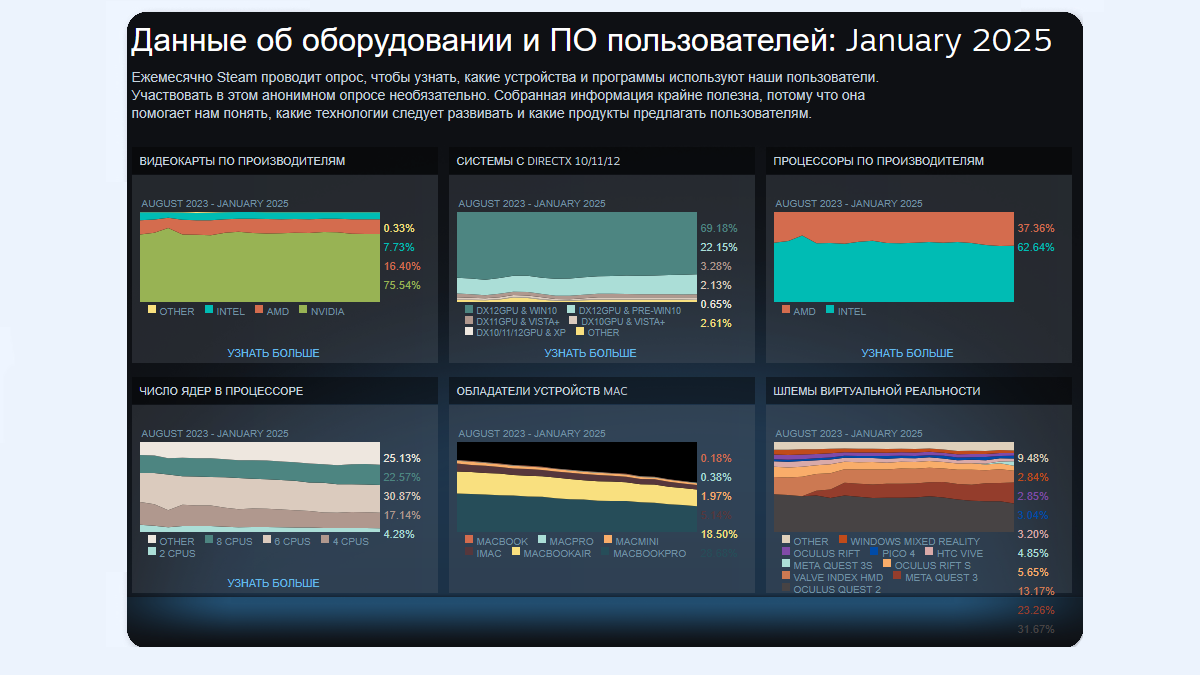This screenshot has width=1200, height=675.
Task: Click the OCULUS QUEST 2 legend swatch
Action: pyautogui.click(x=785, y=588)
